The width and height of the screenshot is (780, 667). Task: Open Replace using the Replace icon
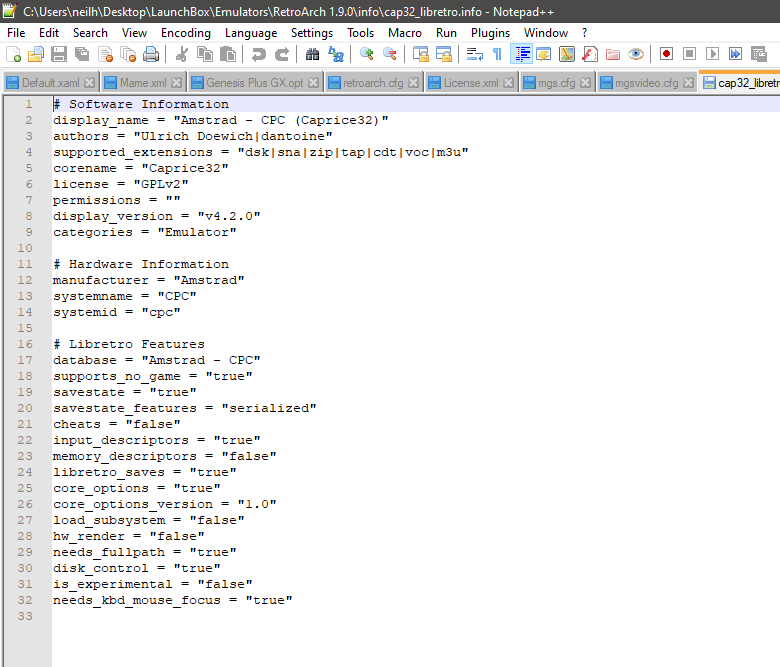pyautogui.click(x=336, y=54)
